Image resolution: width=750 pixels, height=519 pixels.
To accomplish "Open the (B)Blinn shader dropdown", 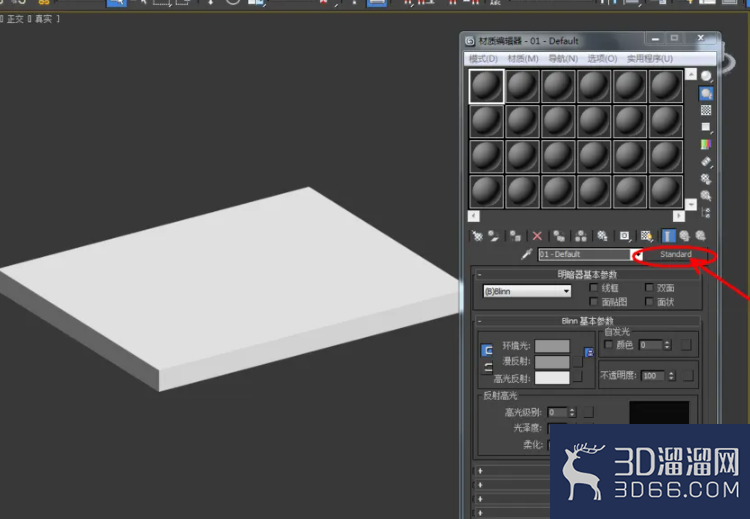I will [x=527, y=291].
